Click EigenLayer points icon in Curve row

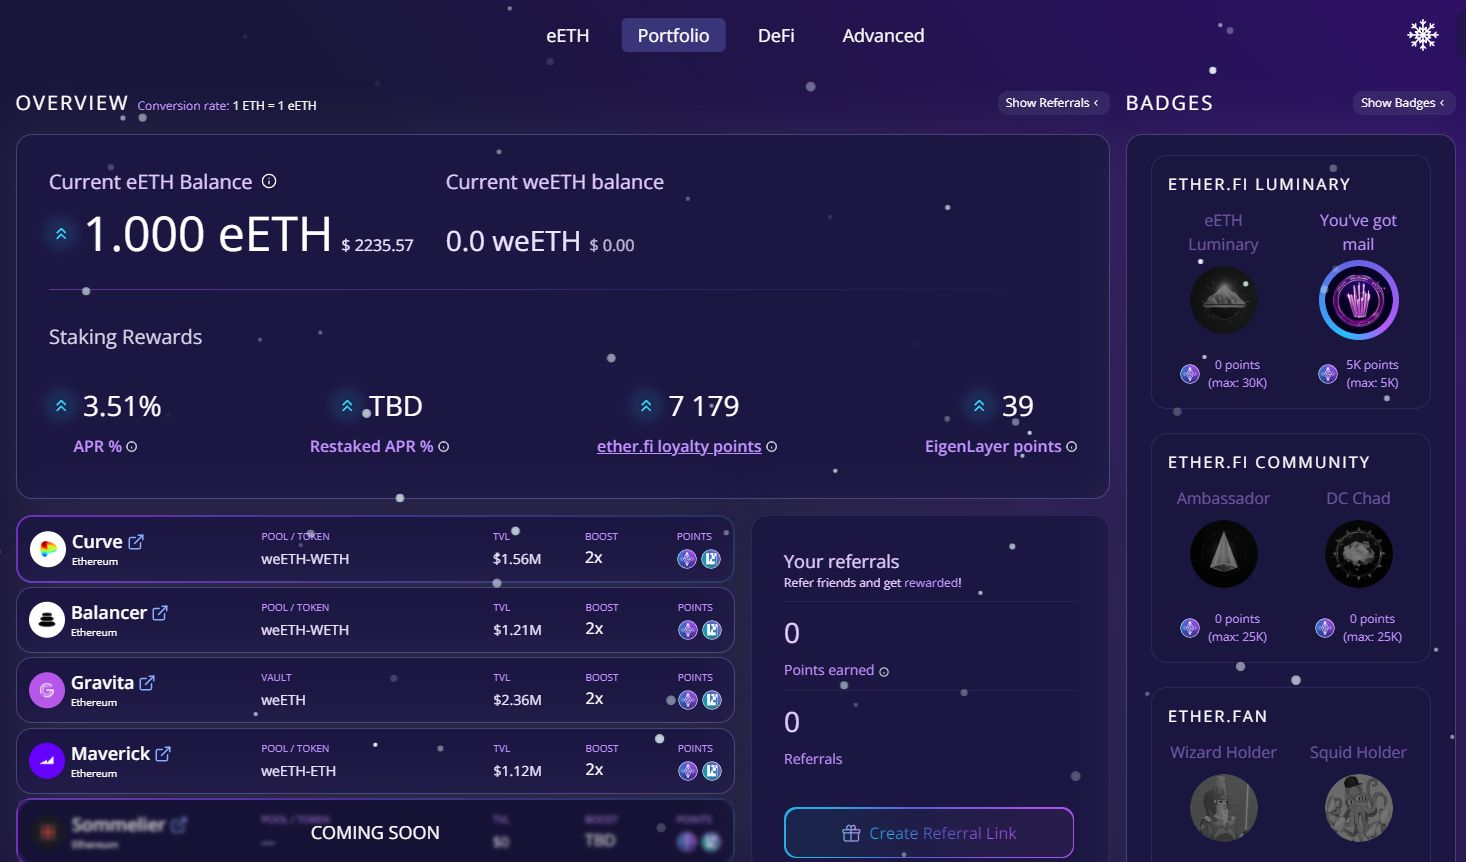click(711, 559)
